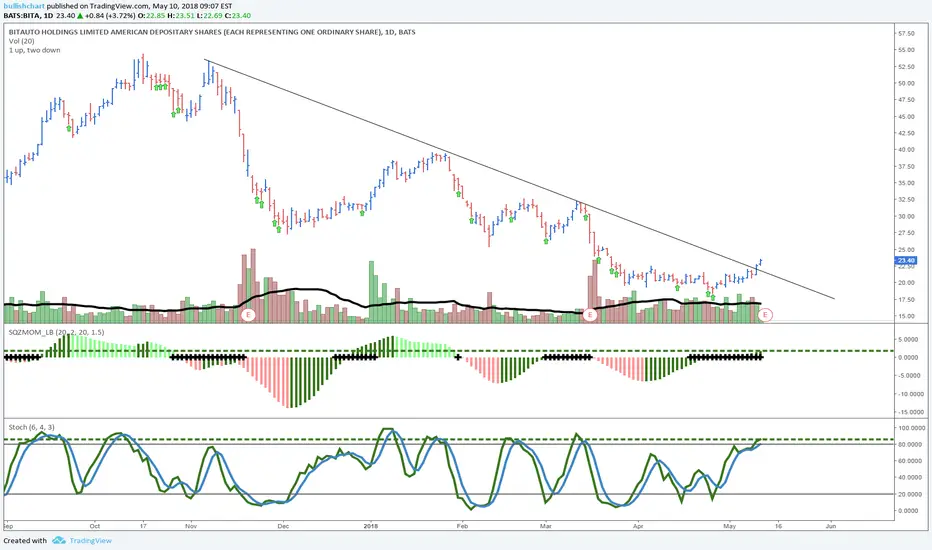
Task: Click the 'Stoch (6, 4, 3)' indicator label
Action: pyautogui.click(x=32, y=427)
